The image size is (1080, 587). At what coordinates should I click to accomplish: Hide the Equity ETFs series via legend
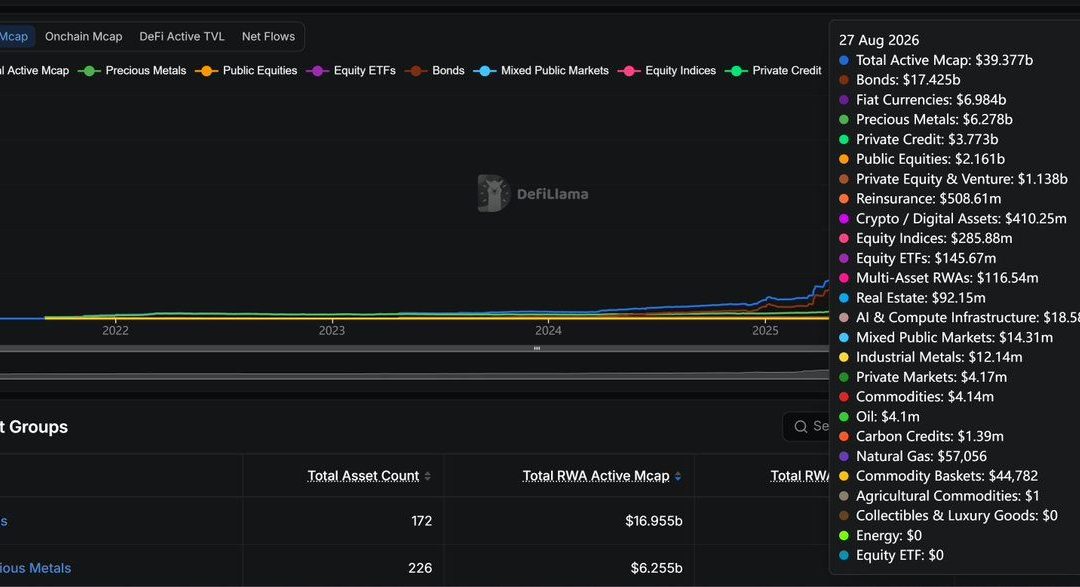click(351, 70)
